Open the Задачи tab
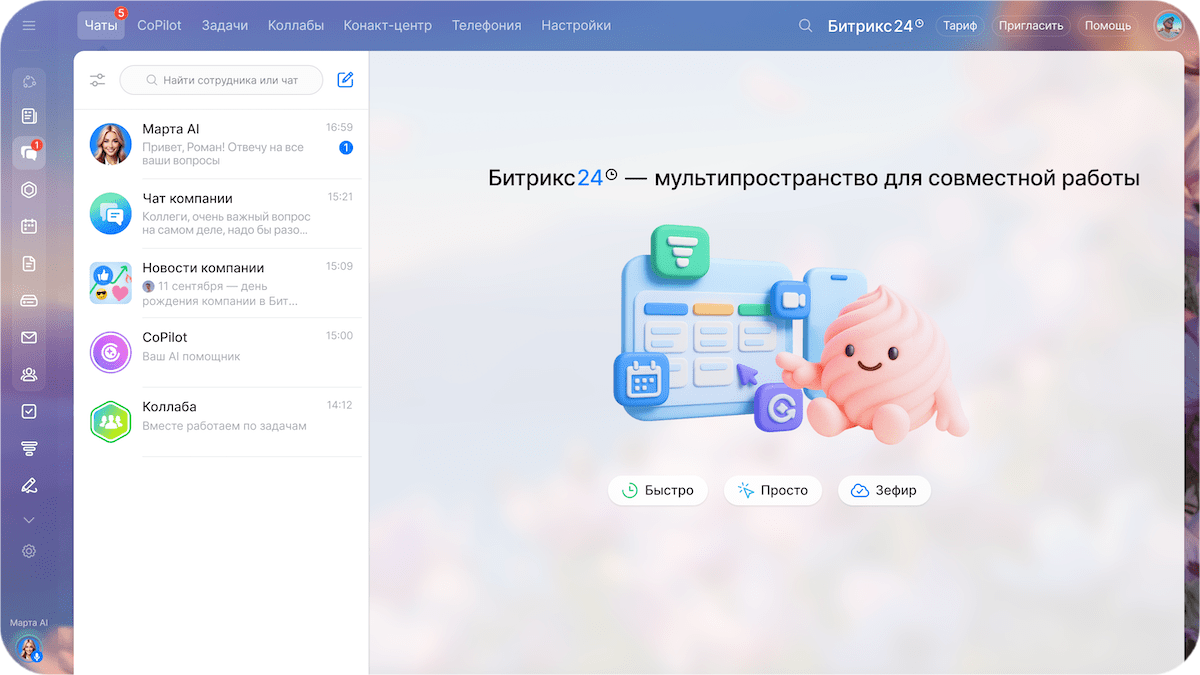1200x675 pixels. tap(225, 26)
